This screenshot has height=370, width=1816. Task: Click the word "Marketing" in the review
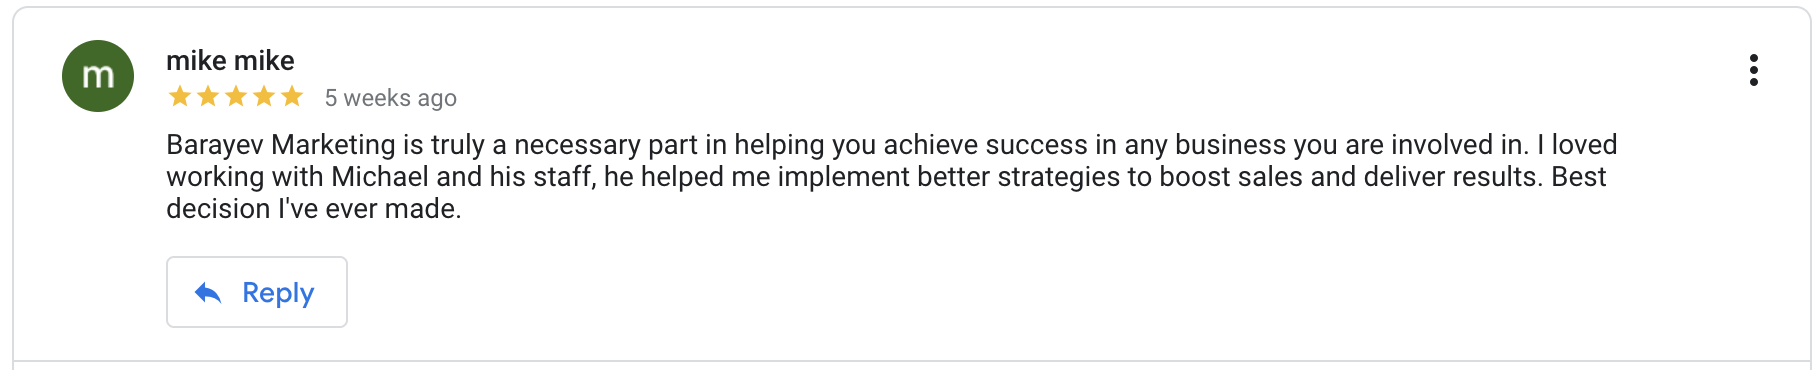point(334,145)
